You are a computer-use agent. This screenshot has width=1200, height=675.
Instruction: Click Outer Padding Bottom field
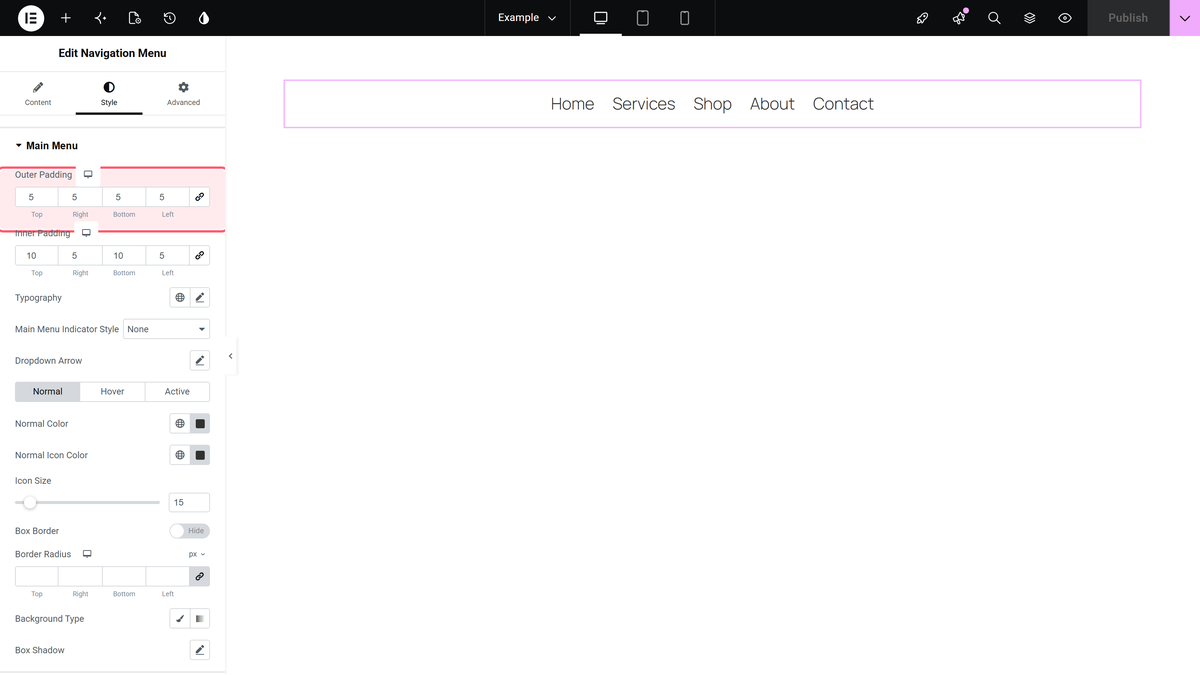tap(124, 197)
